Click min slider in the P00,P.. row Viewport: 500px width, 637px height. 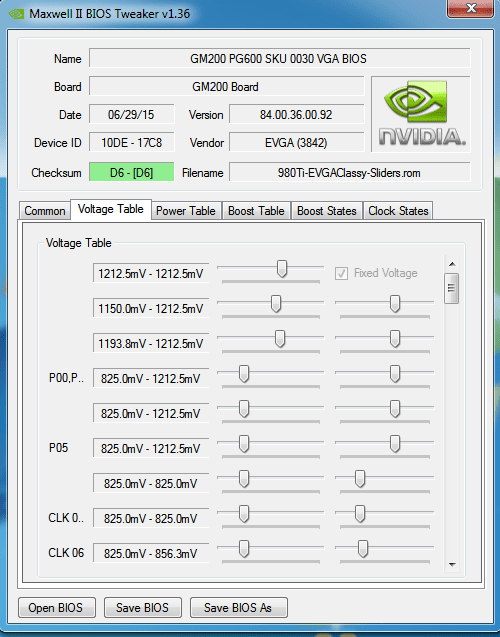244,374
